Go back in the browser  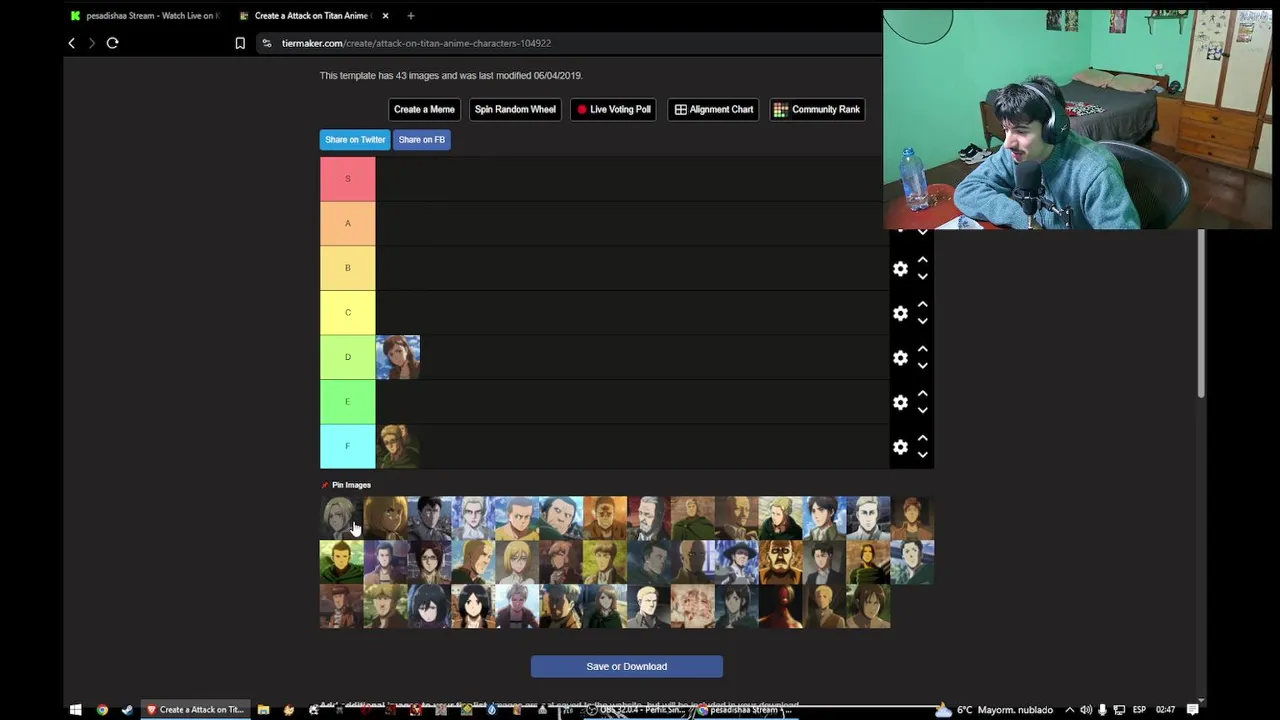pyautogui.click(x=71, y=43)
